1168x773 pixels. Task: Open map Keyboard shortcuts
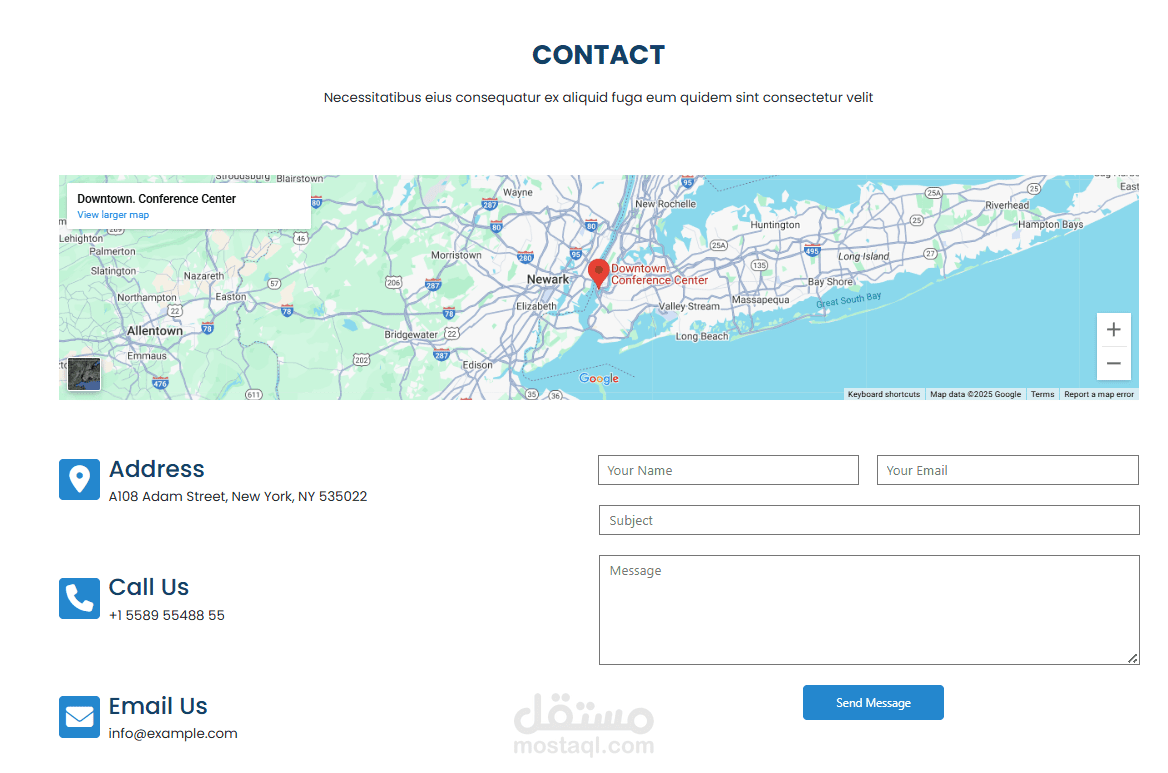tap(883, 394)
